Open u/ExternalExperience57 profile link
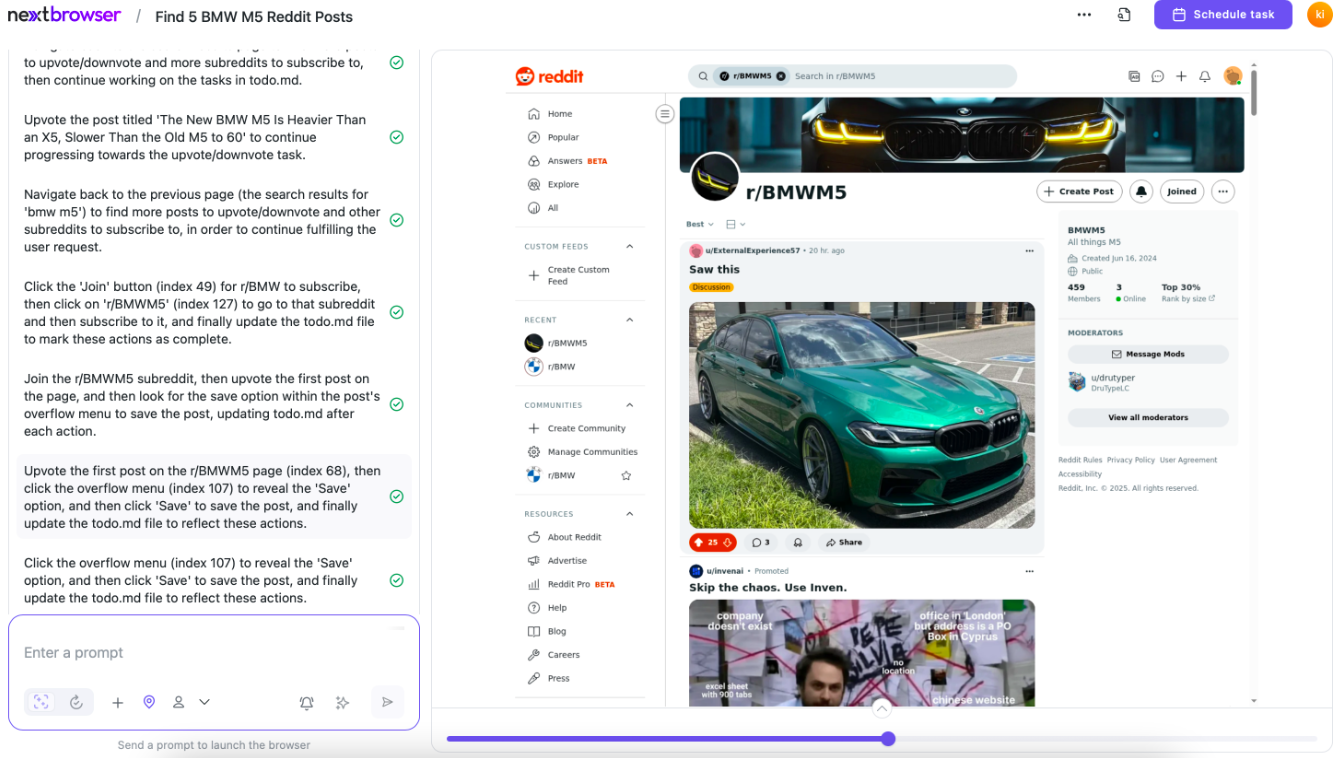The image size is (1344, 758). (x=752, y=251)
